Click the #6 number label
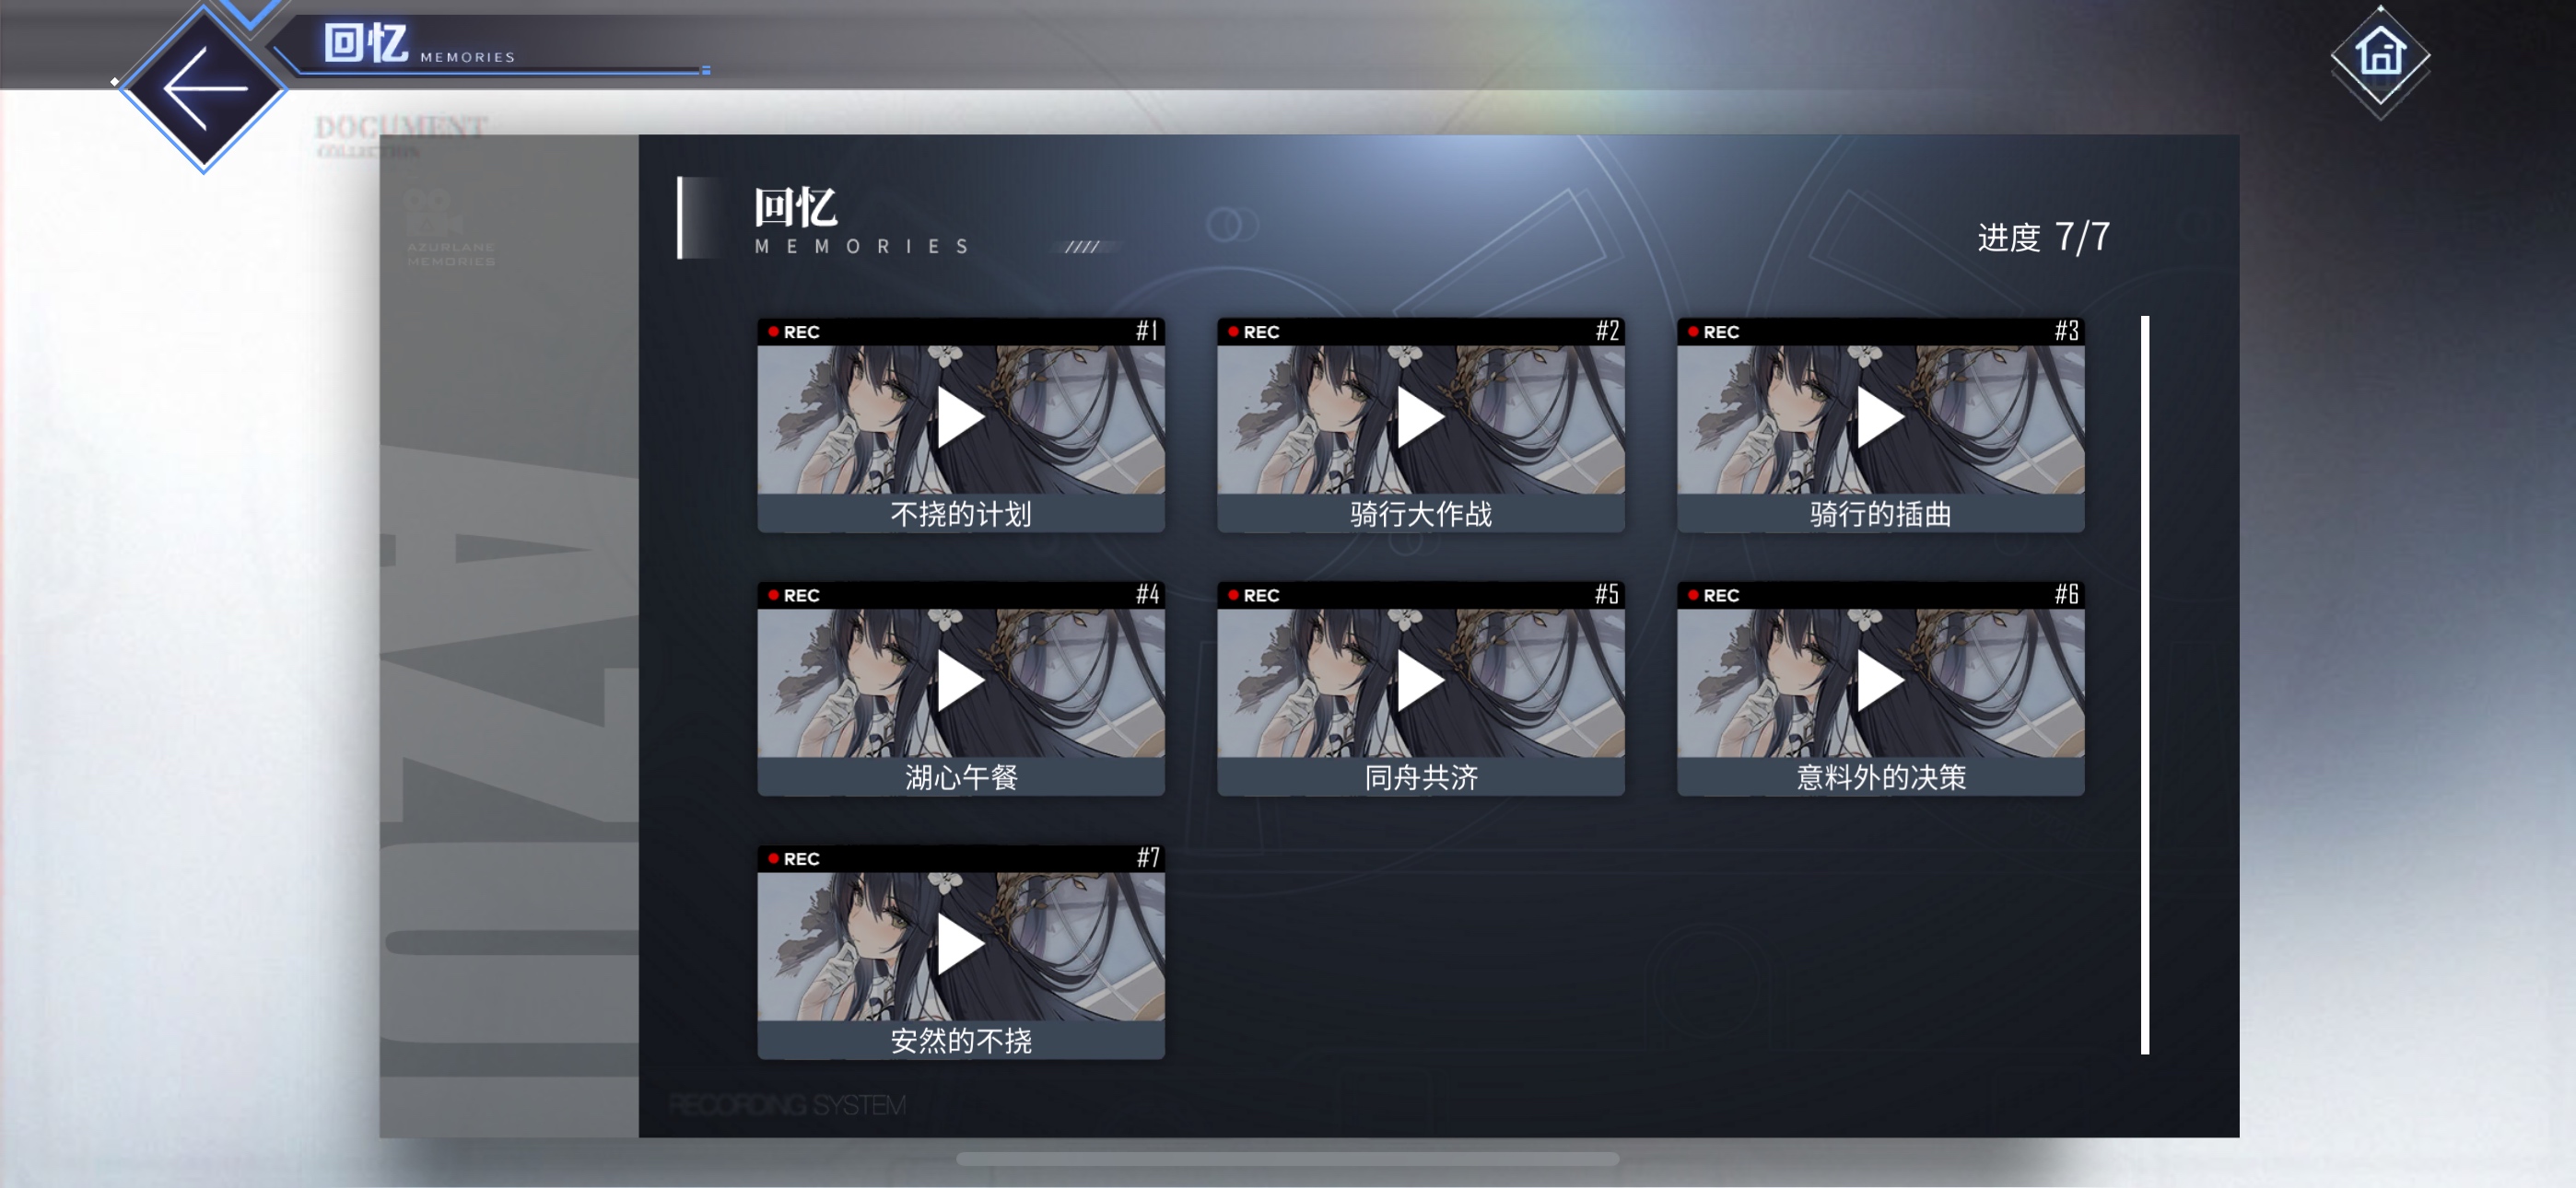This screenshot has width=2576, height=1188. click(2067, 594)
